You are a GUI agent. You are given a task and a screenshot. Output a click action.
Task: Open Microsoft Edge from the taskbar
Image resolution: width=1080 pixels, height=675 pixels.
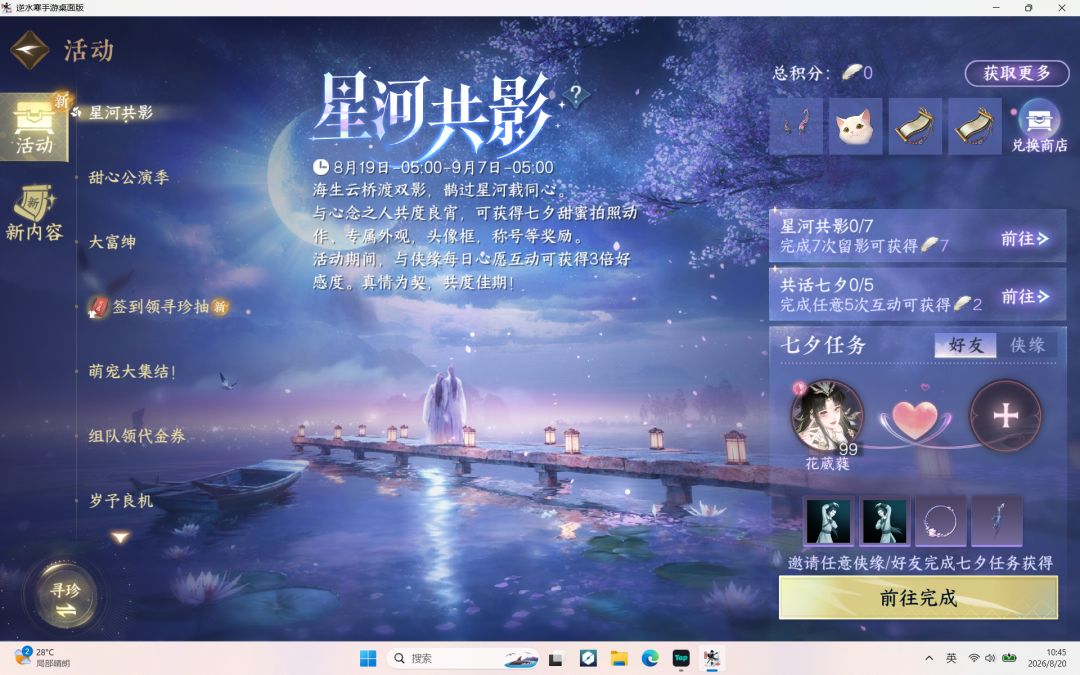pos(650,658)
